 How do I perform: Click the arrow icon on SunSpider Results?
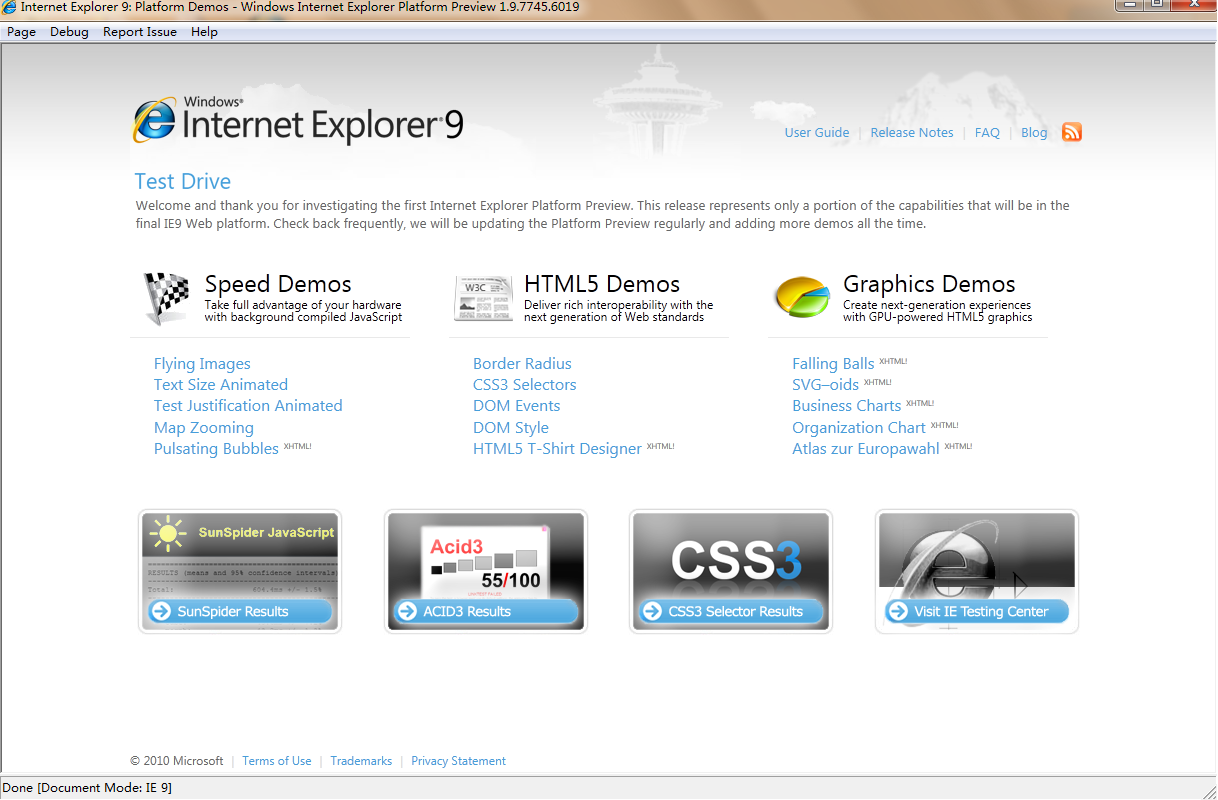(159, 611)
